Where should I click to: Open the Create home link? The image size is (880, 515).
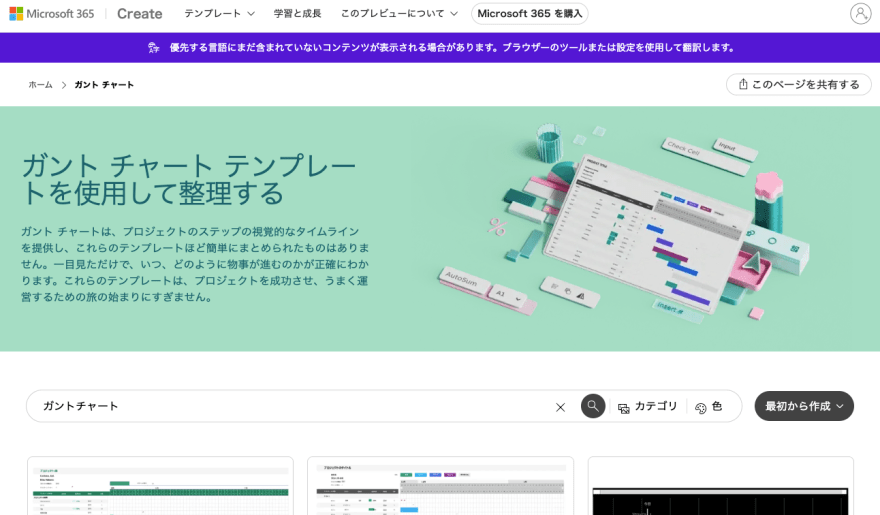[139, 13]
